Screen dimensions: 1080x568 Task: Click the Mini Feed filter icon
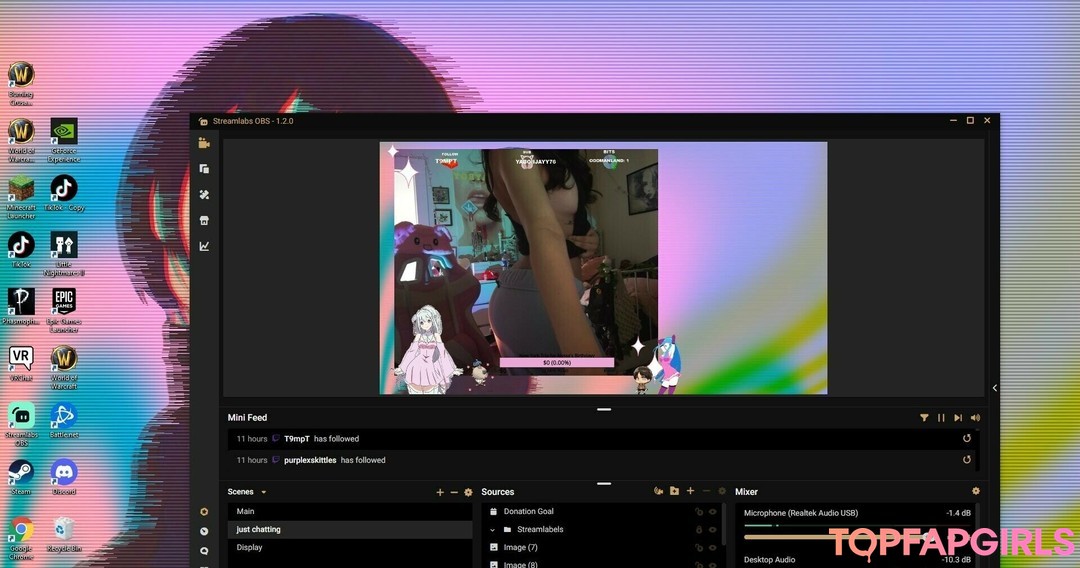924,418
